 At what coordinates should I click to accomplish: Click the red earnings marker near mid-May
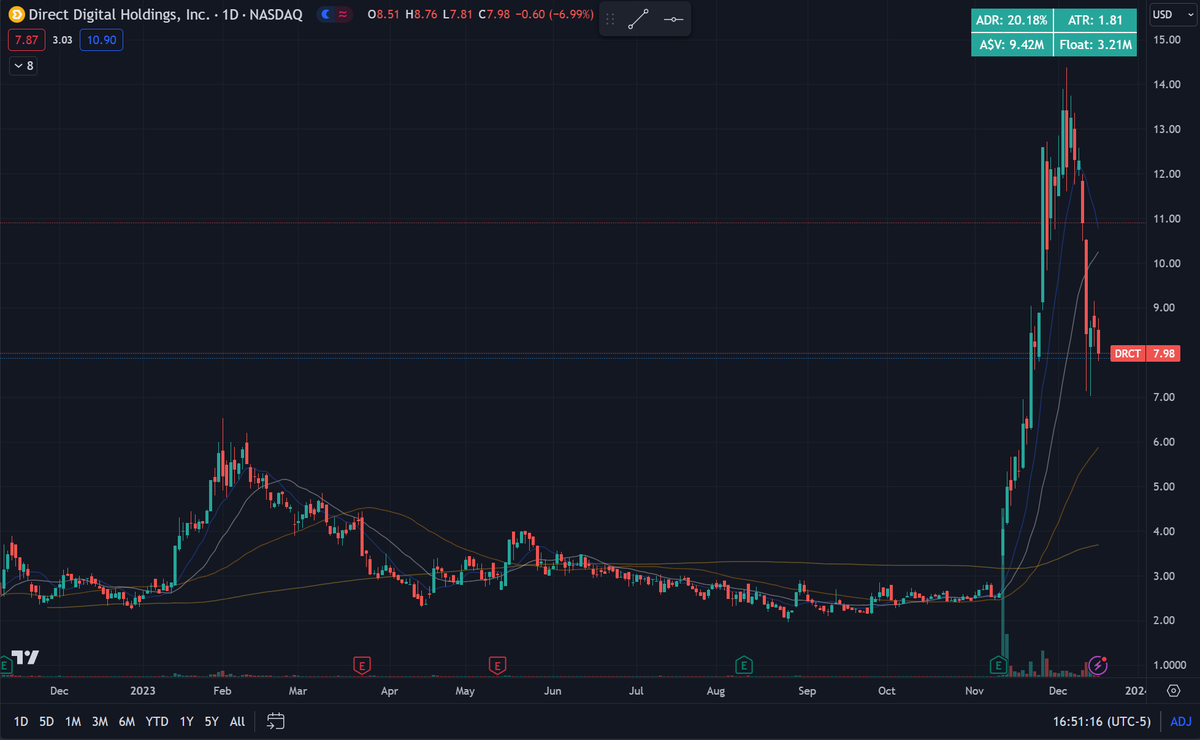click(x=496, y=664)
